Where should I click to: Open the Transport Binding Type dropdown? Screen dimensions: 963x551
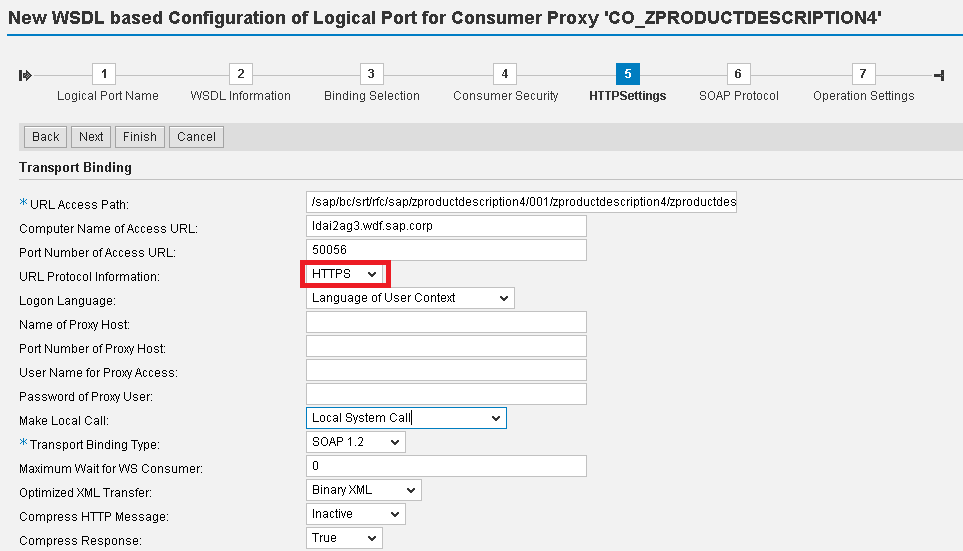click(356, 442)
